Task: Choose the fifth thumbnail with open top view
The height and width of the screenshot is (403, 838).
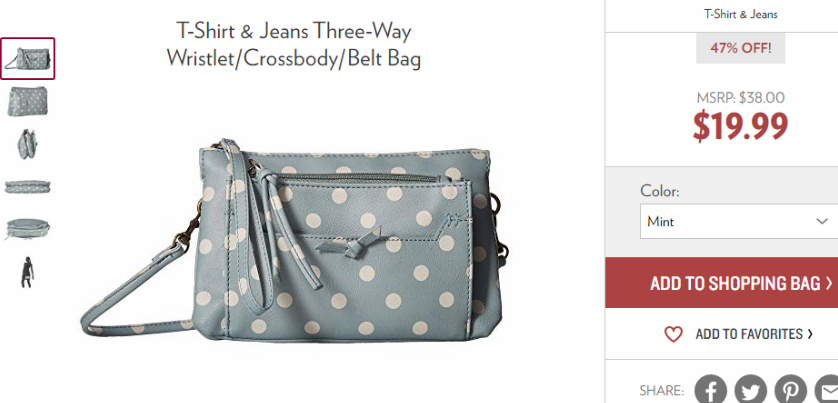Action: [27, 229]
